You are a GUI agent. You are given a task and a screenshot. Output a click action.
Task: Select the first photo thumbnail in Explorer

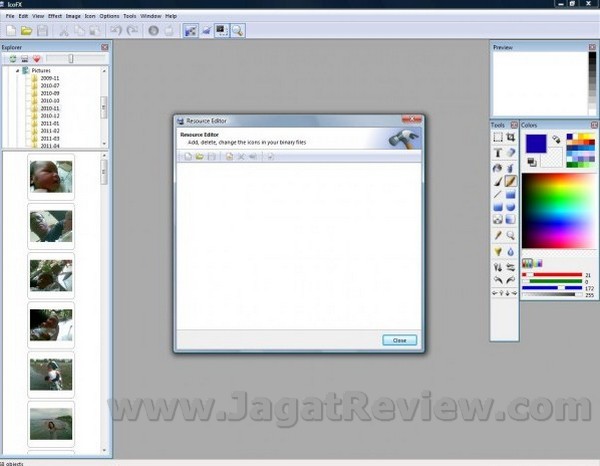pyautogui.click(x=50, y=177)
